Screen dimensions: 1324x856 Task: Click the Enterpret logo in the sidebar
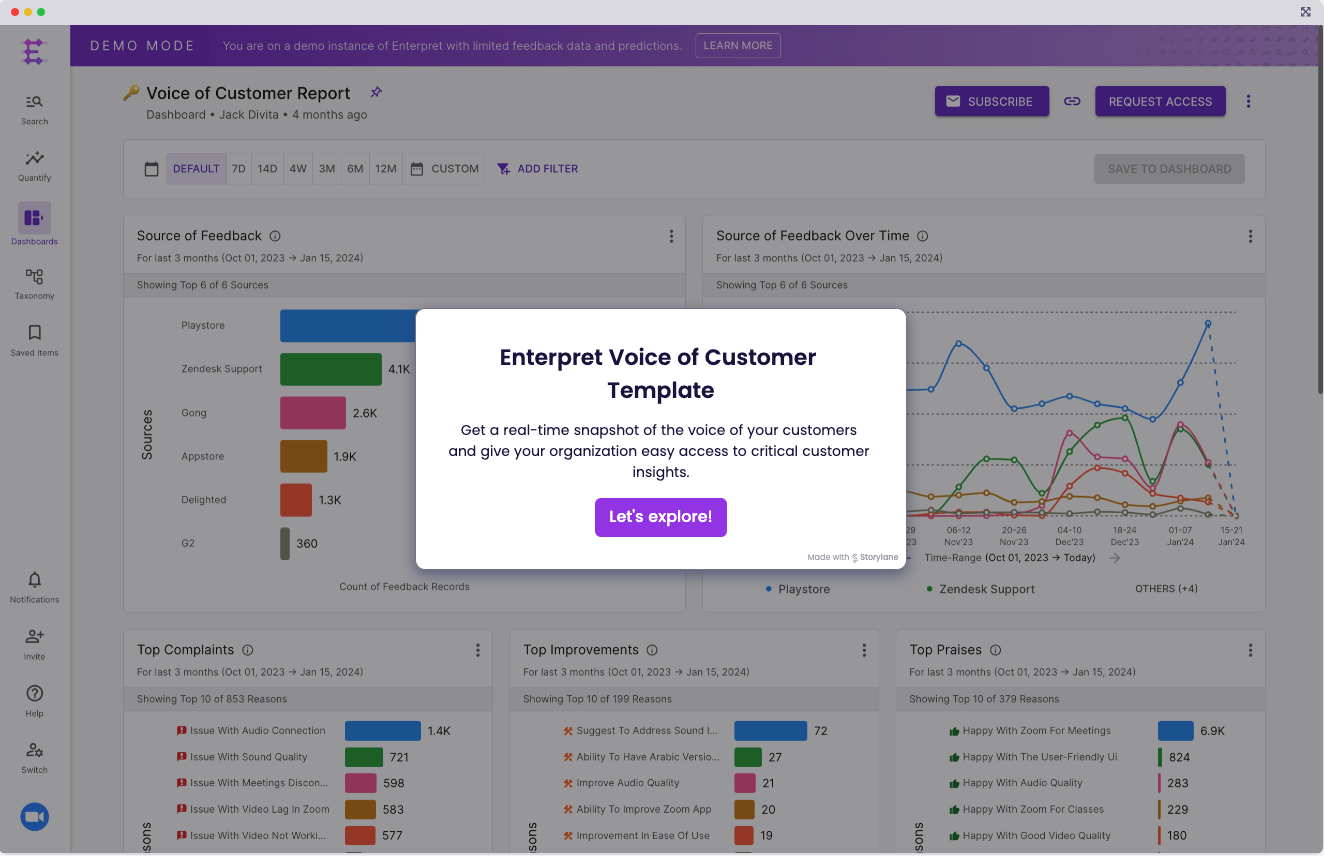[35, 51]
